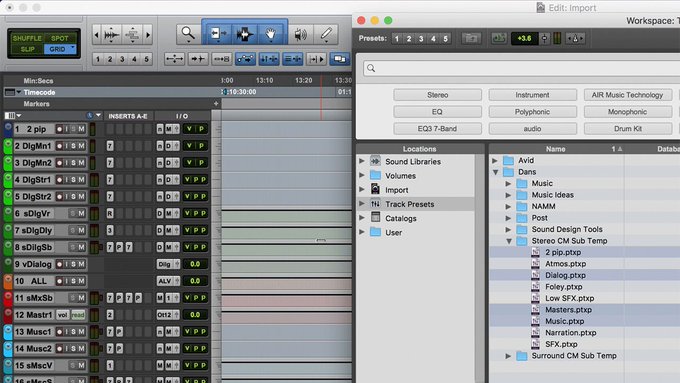Select SLIP edit mode

pos(27,49)
